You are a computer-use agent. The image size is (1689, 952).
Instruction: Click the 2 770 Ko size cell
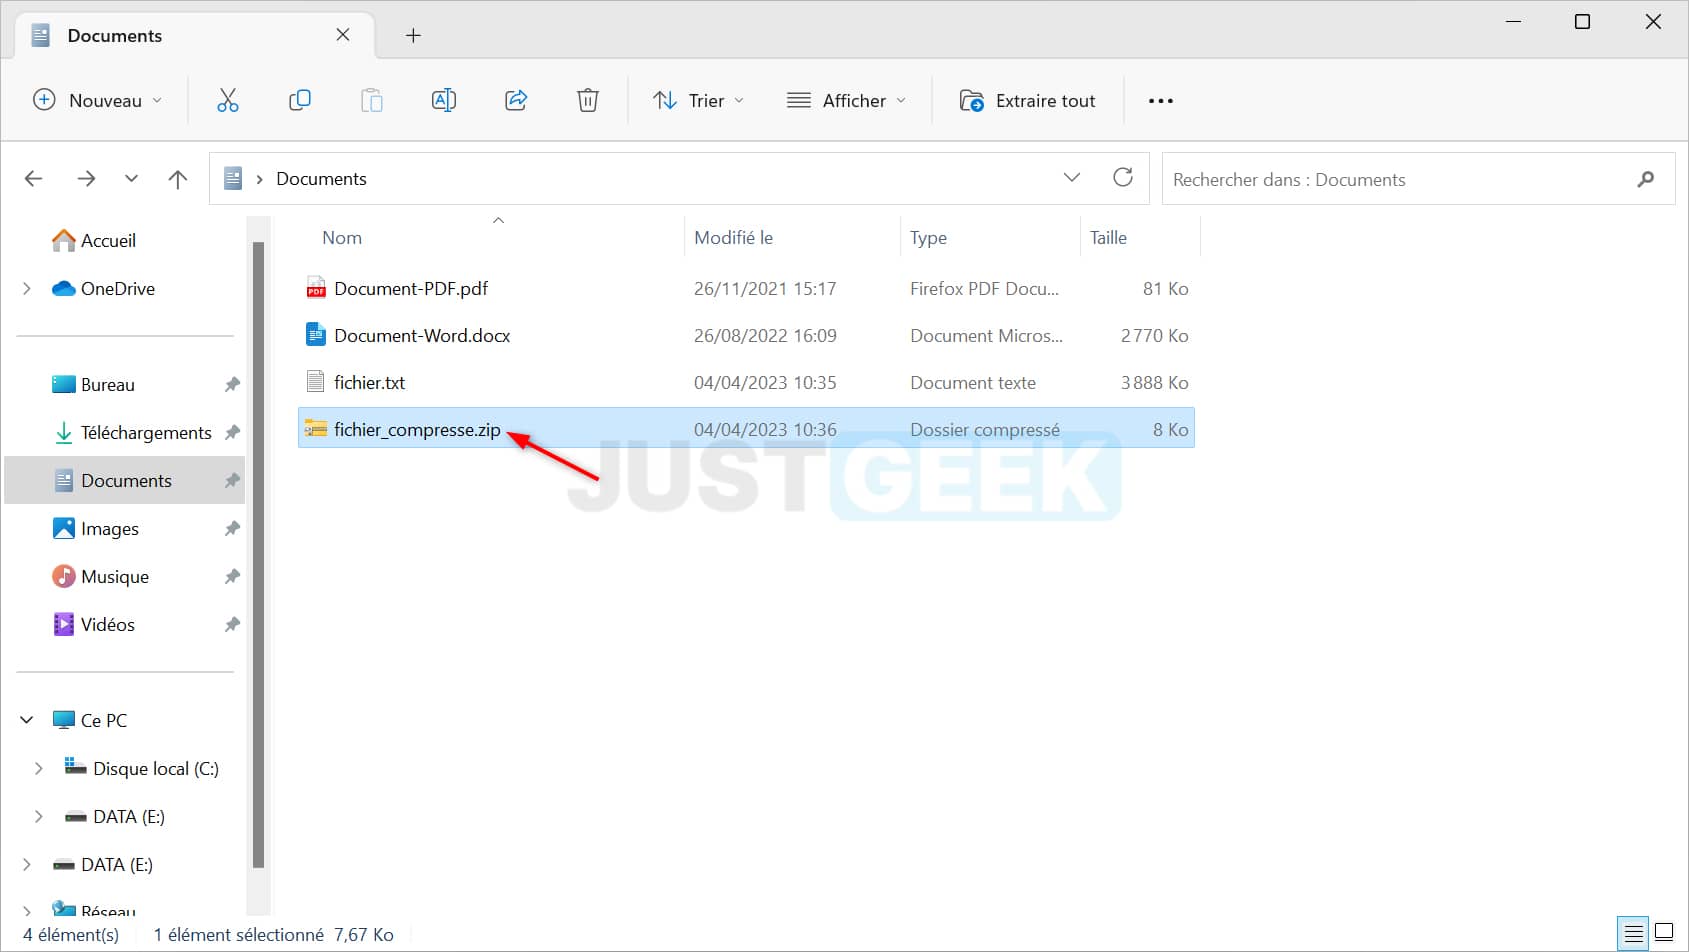1154,335
